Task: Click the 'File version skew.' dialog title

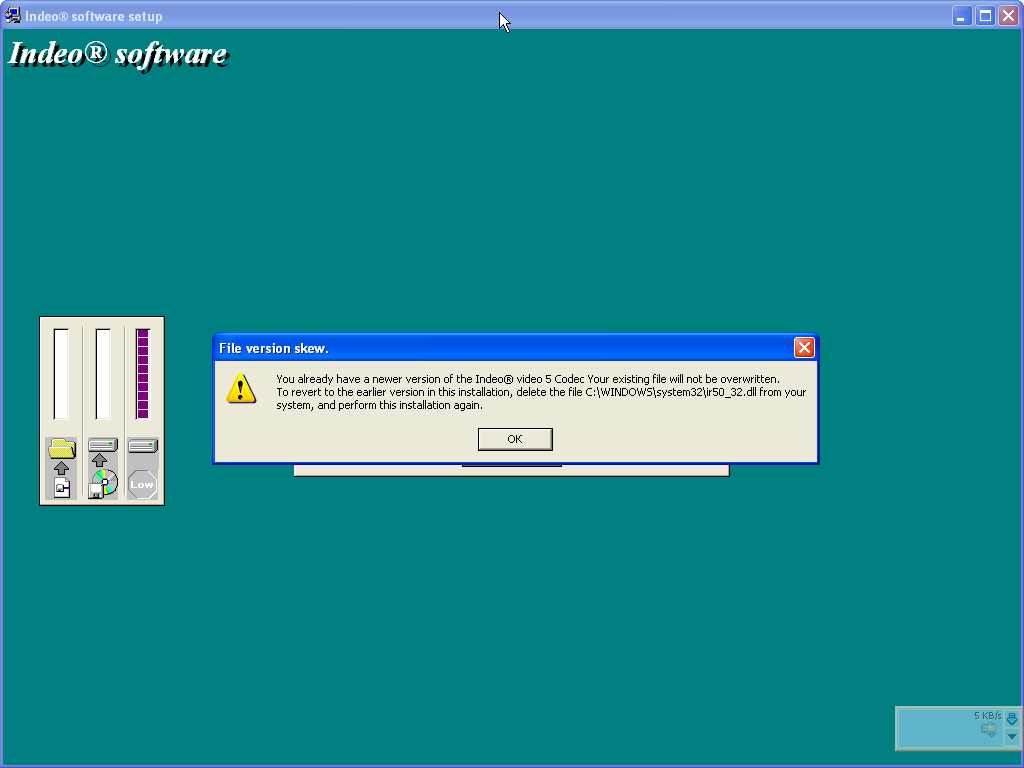Action: point(274,348)
